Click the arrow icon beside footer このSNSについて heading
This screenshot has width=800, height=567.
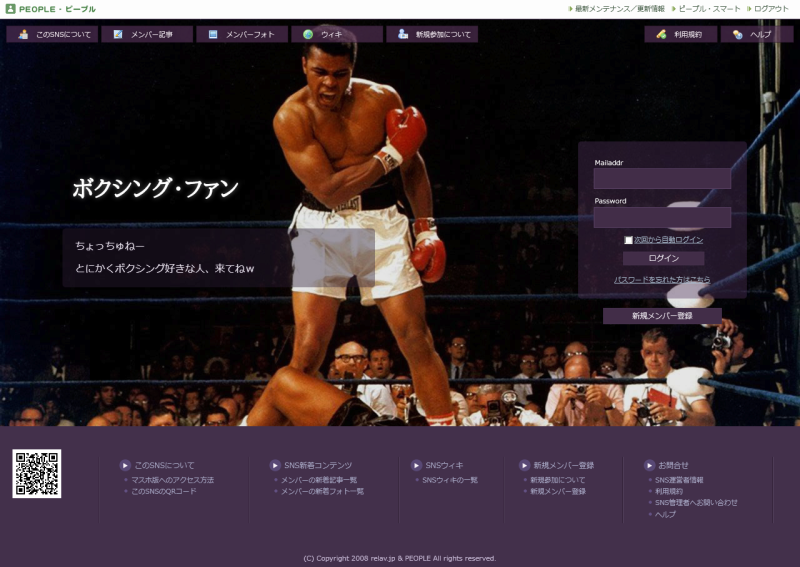[125, 465]
